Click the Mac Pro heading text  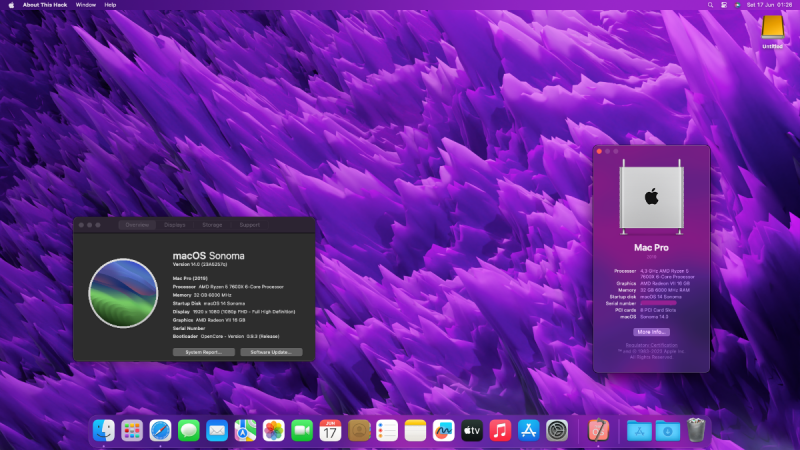coord(652,248)
